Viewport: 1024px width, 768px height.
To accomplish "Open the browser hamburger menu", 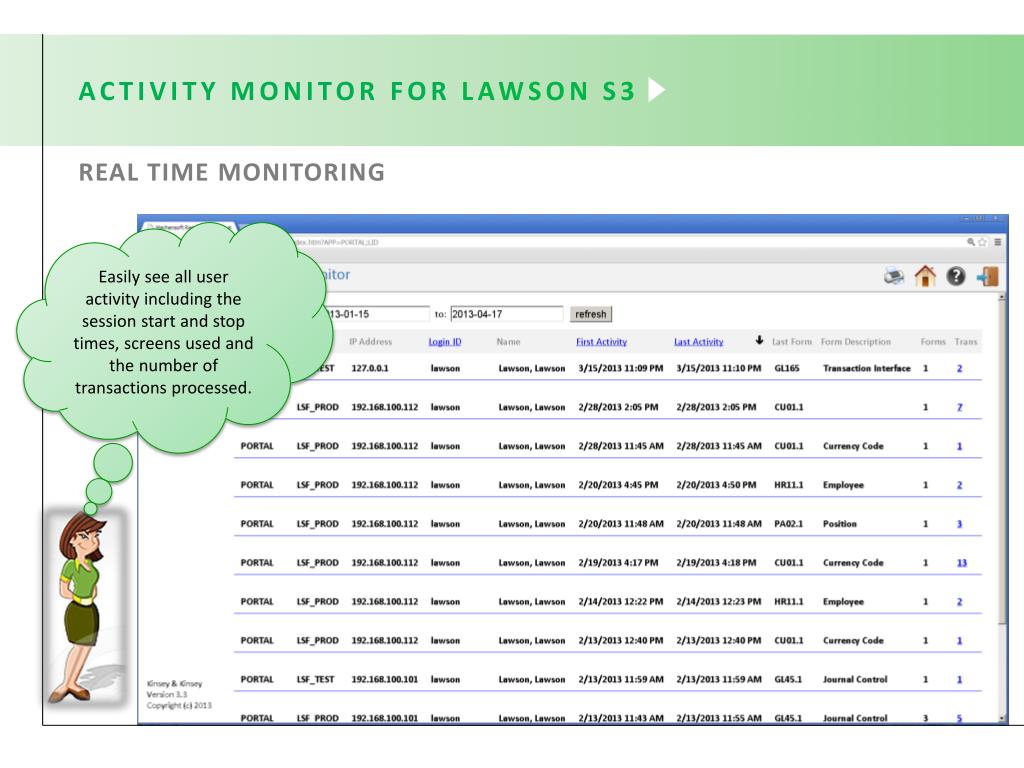I will pos(997,242).
